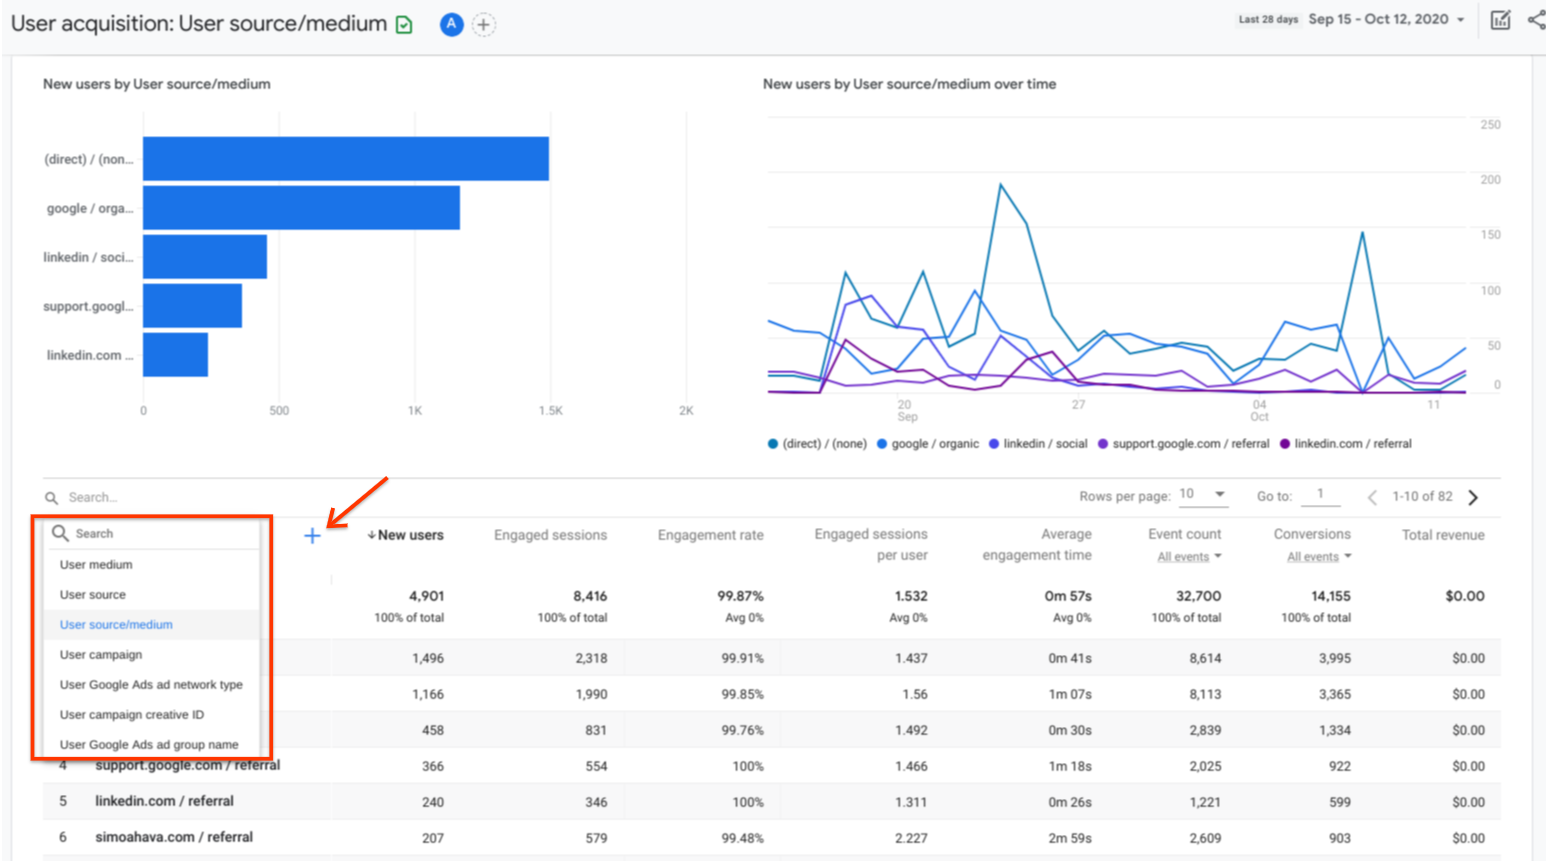Click the share report icon
This screenshot has height=861, width=1546.
point(1536,20)
